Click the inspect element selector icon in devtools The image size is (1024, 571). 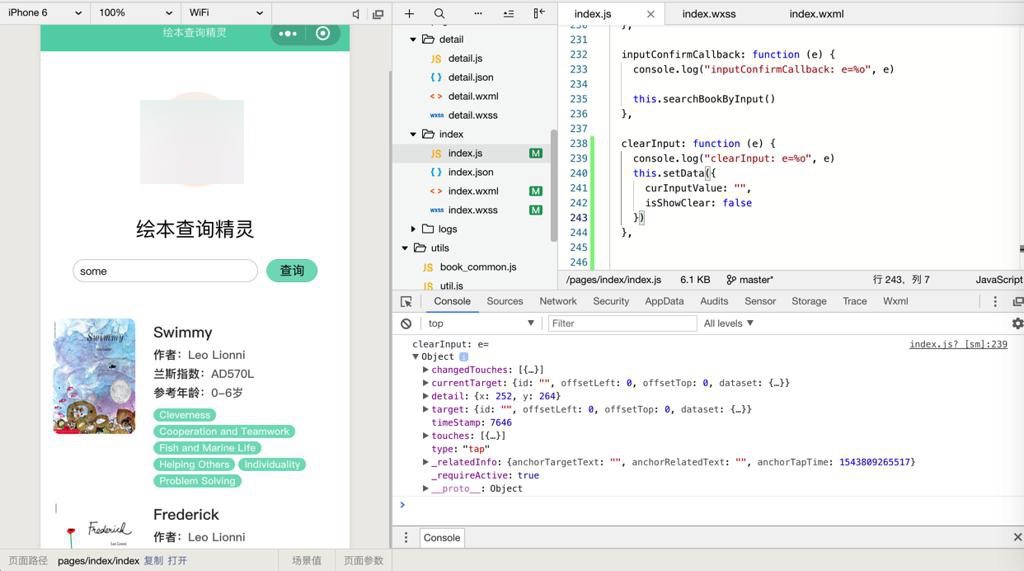(x=406, y=301)
